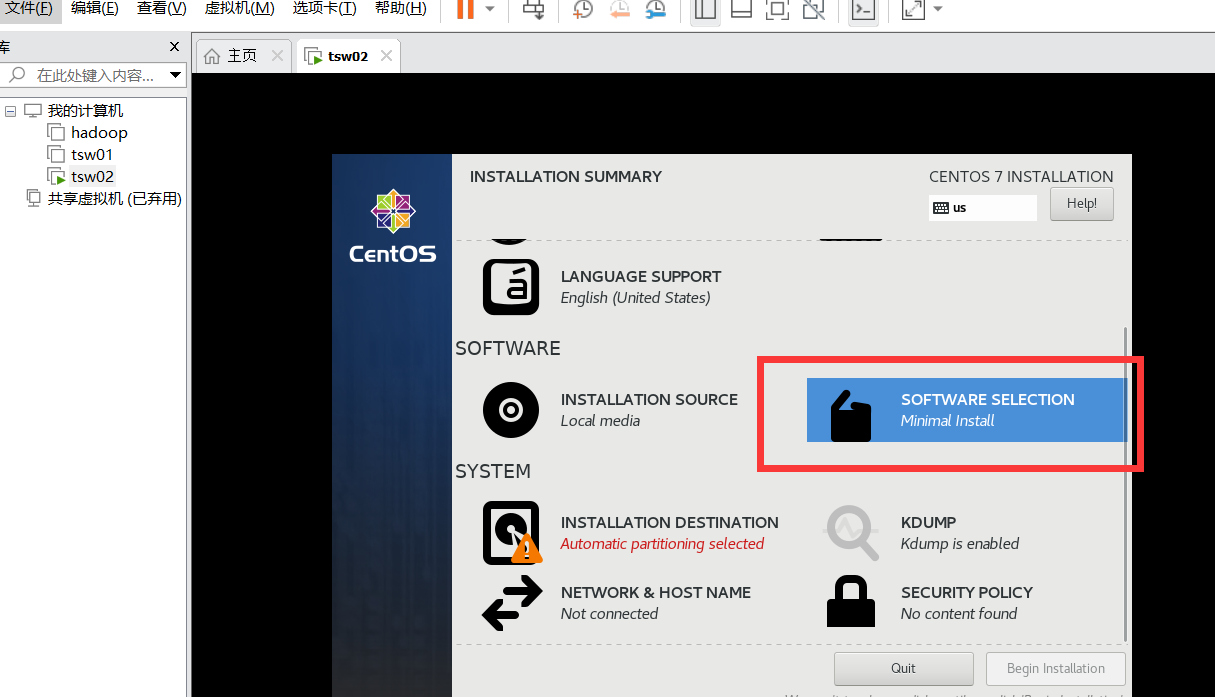Open the snapshot manager
The image size is (1215, 697).
655,9
